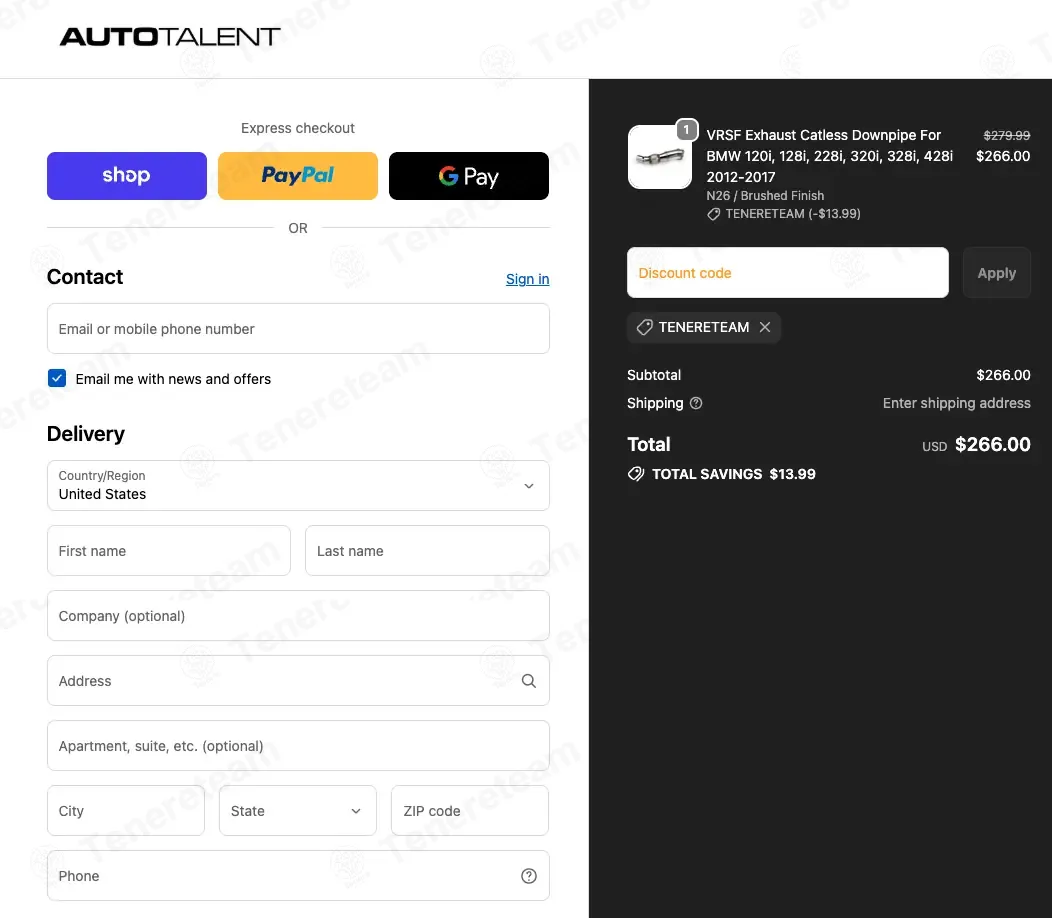
Task: Open the Country/Region dropdown
Action: [298, 485]
